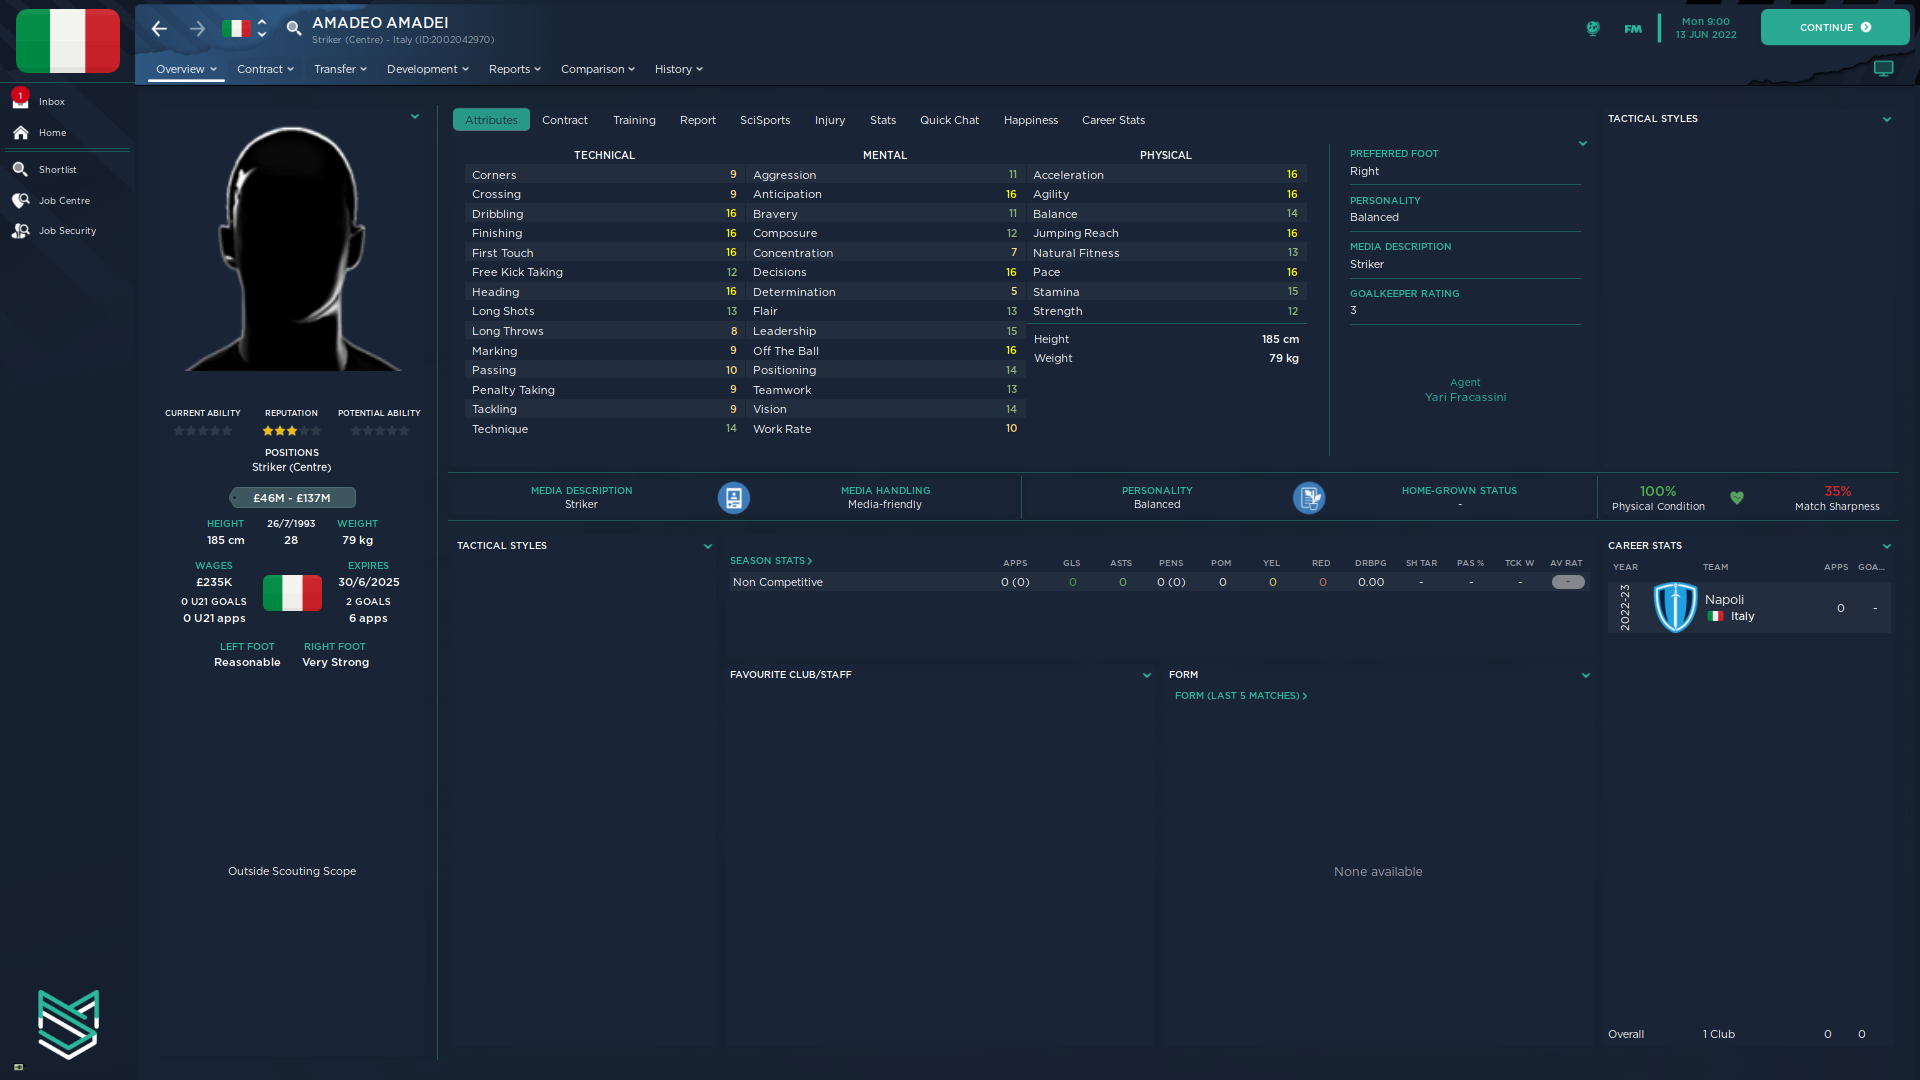Screen dimensions: 1920x1080
Task: Click the personality icon beside Balanced
Action: pos(1308,497)
